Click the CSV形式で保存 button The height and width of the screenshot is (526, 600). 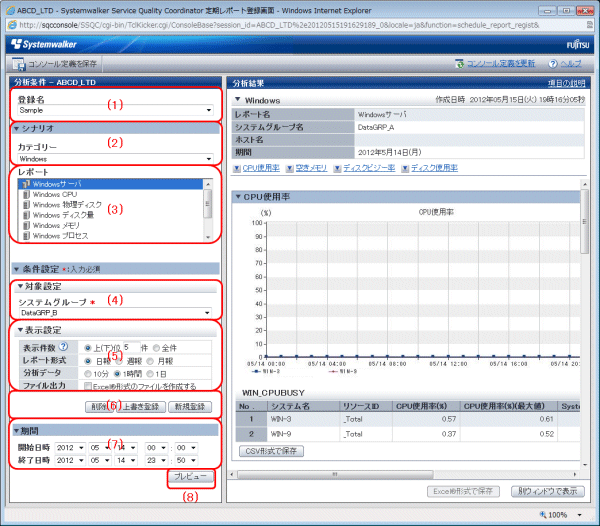[271, 451]
